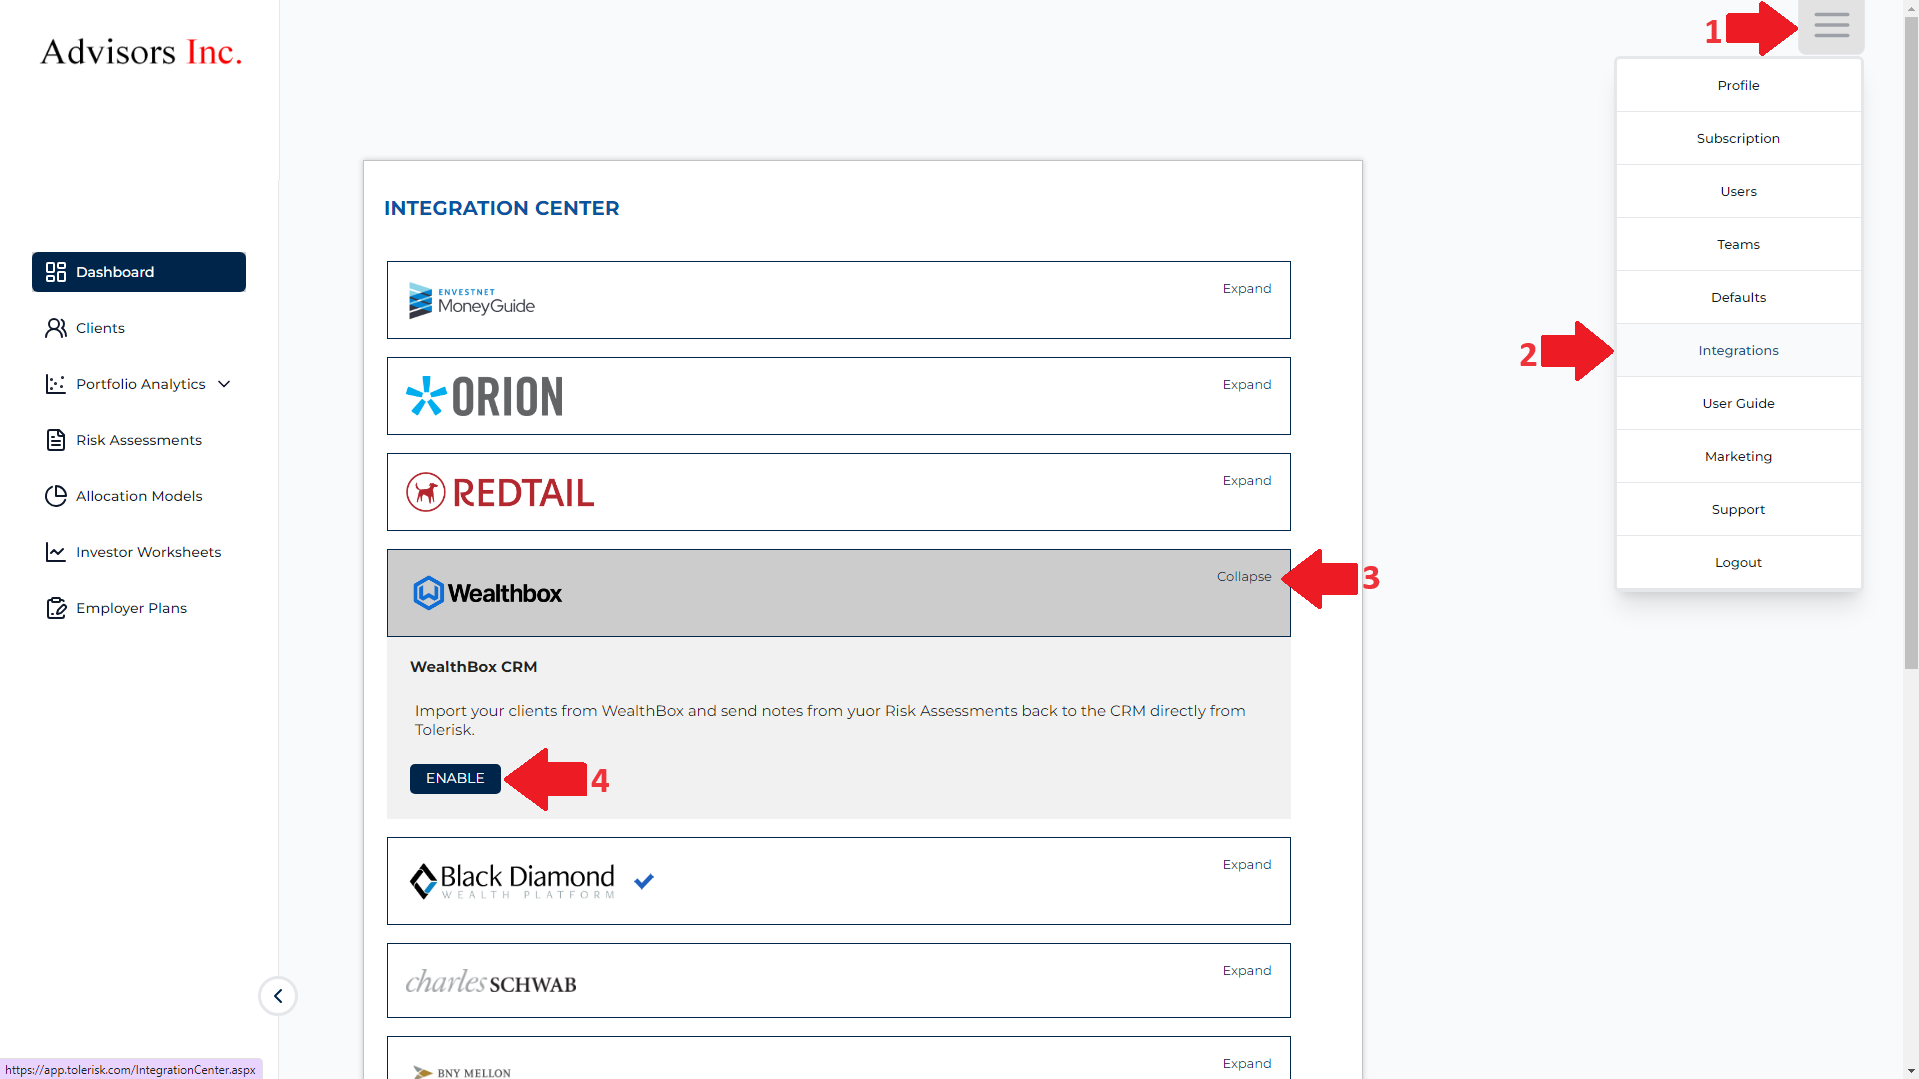Click the Allocation Models pie chart icon
This screenshot has height=1079, width=1919.
point(56,496)
